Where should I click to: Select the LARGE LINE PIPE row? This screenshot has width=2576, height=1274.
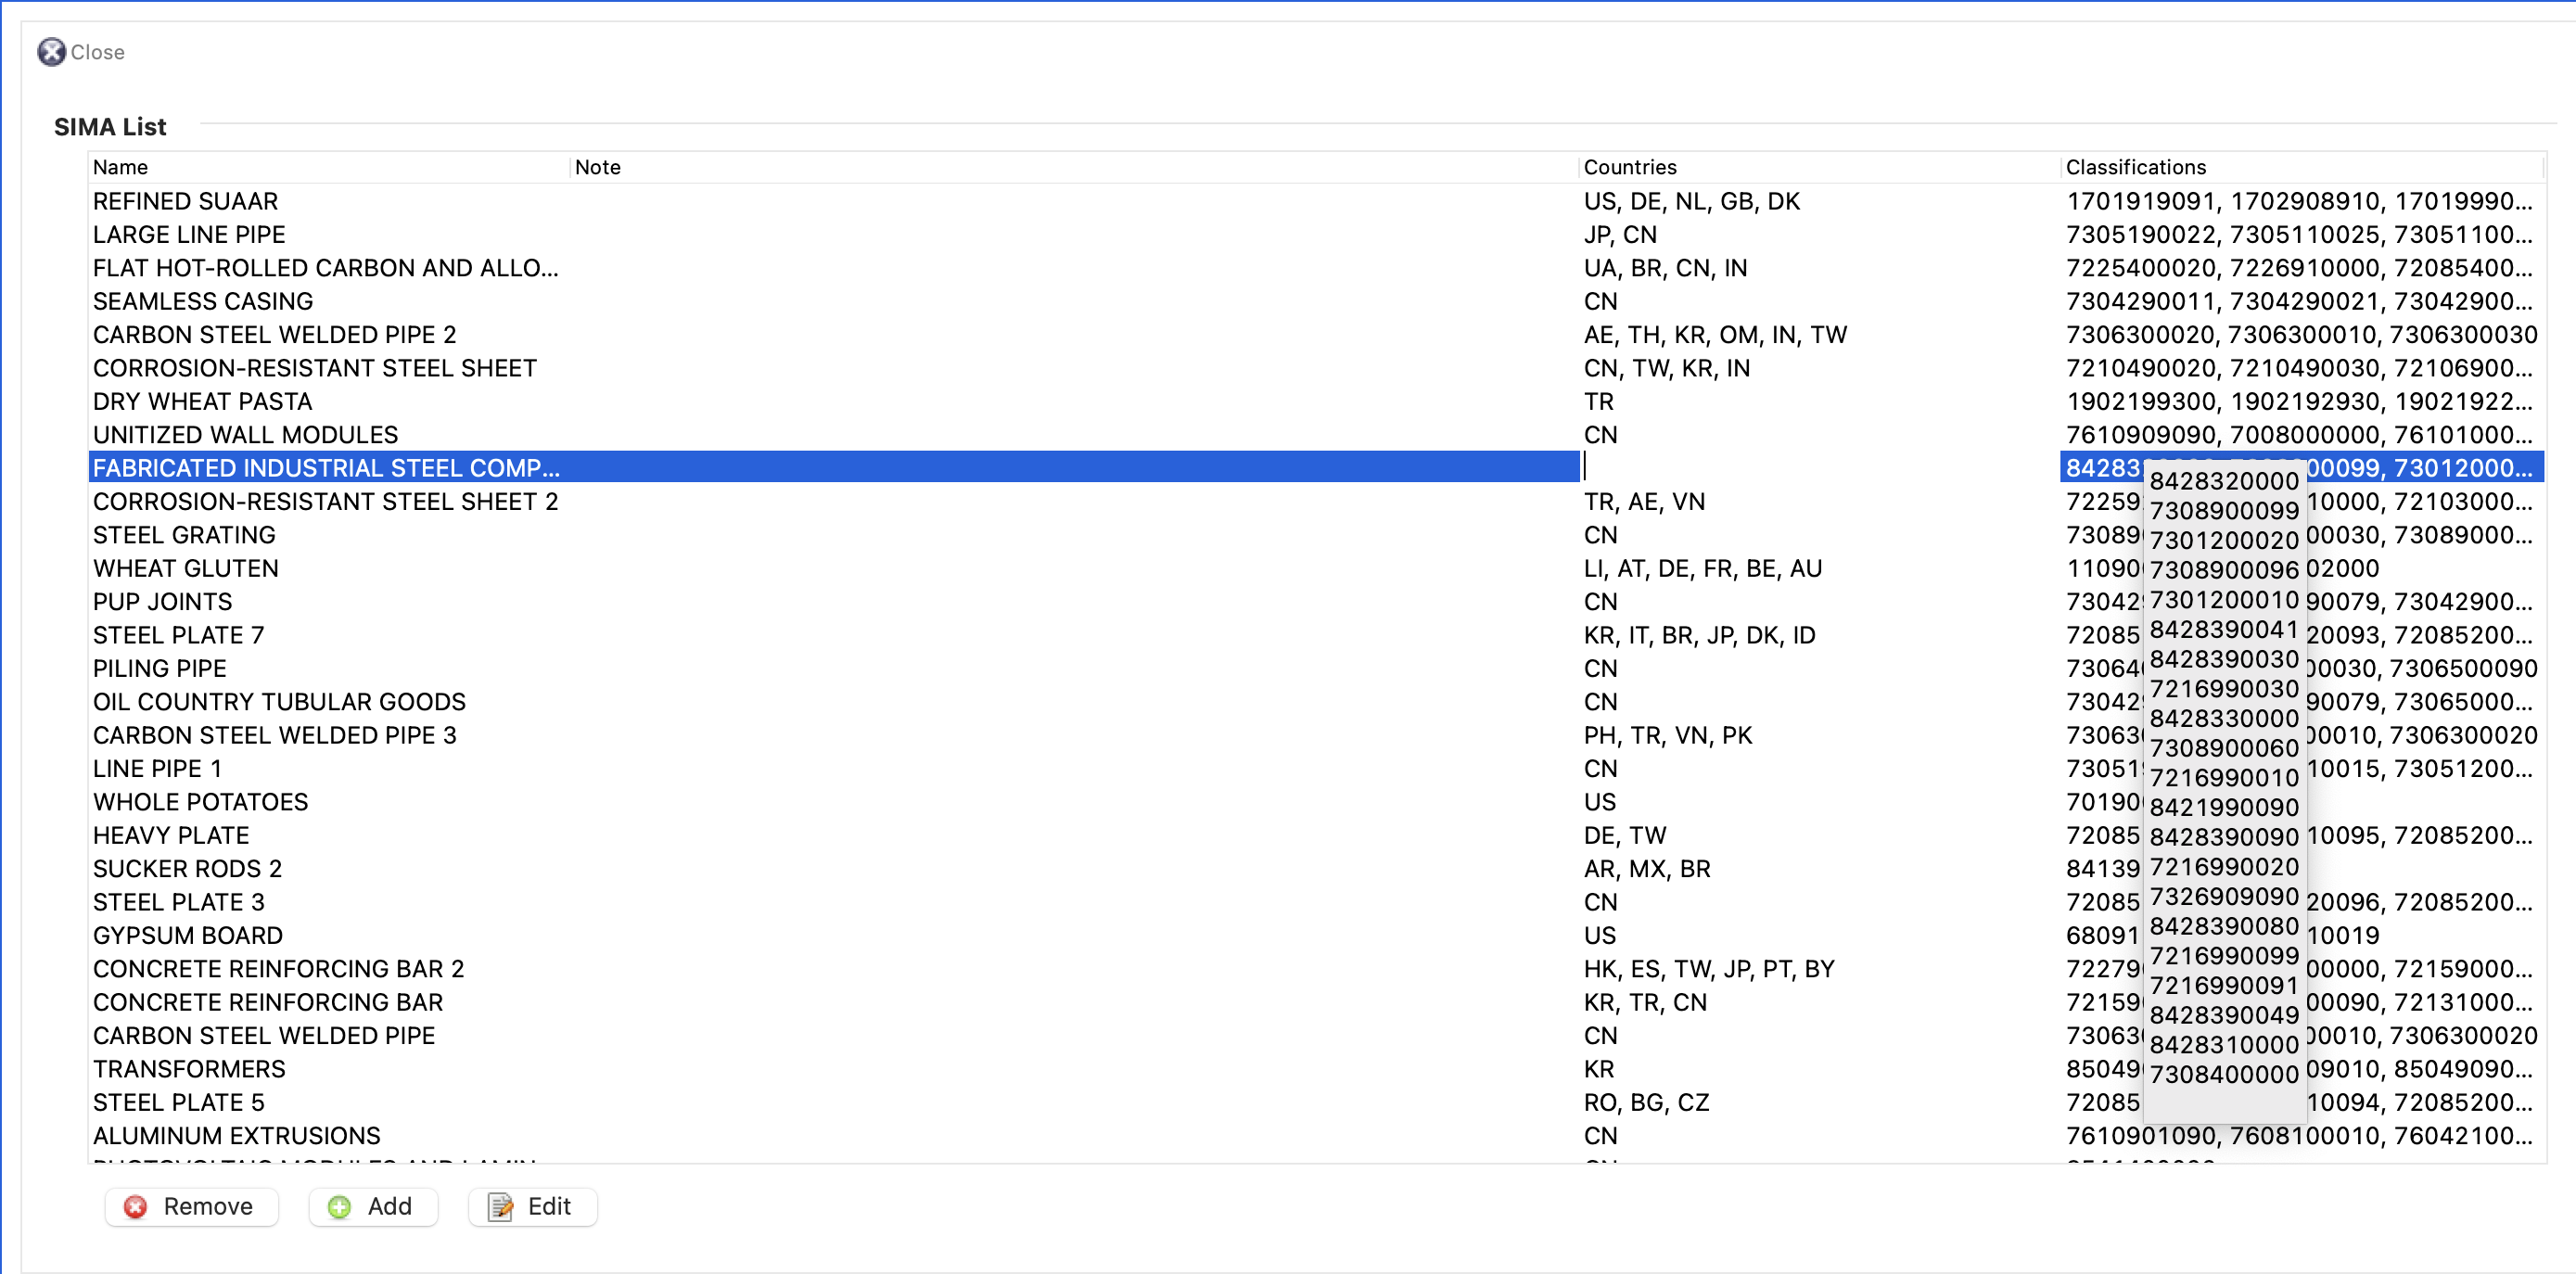click(x=1315, y=234)
